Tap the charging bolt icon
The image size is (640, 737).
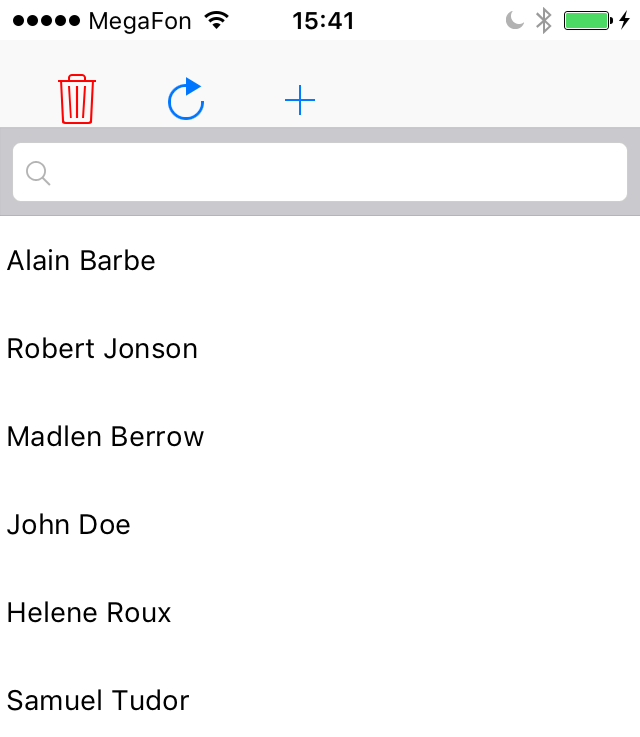click(624, 21)
